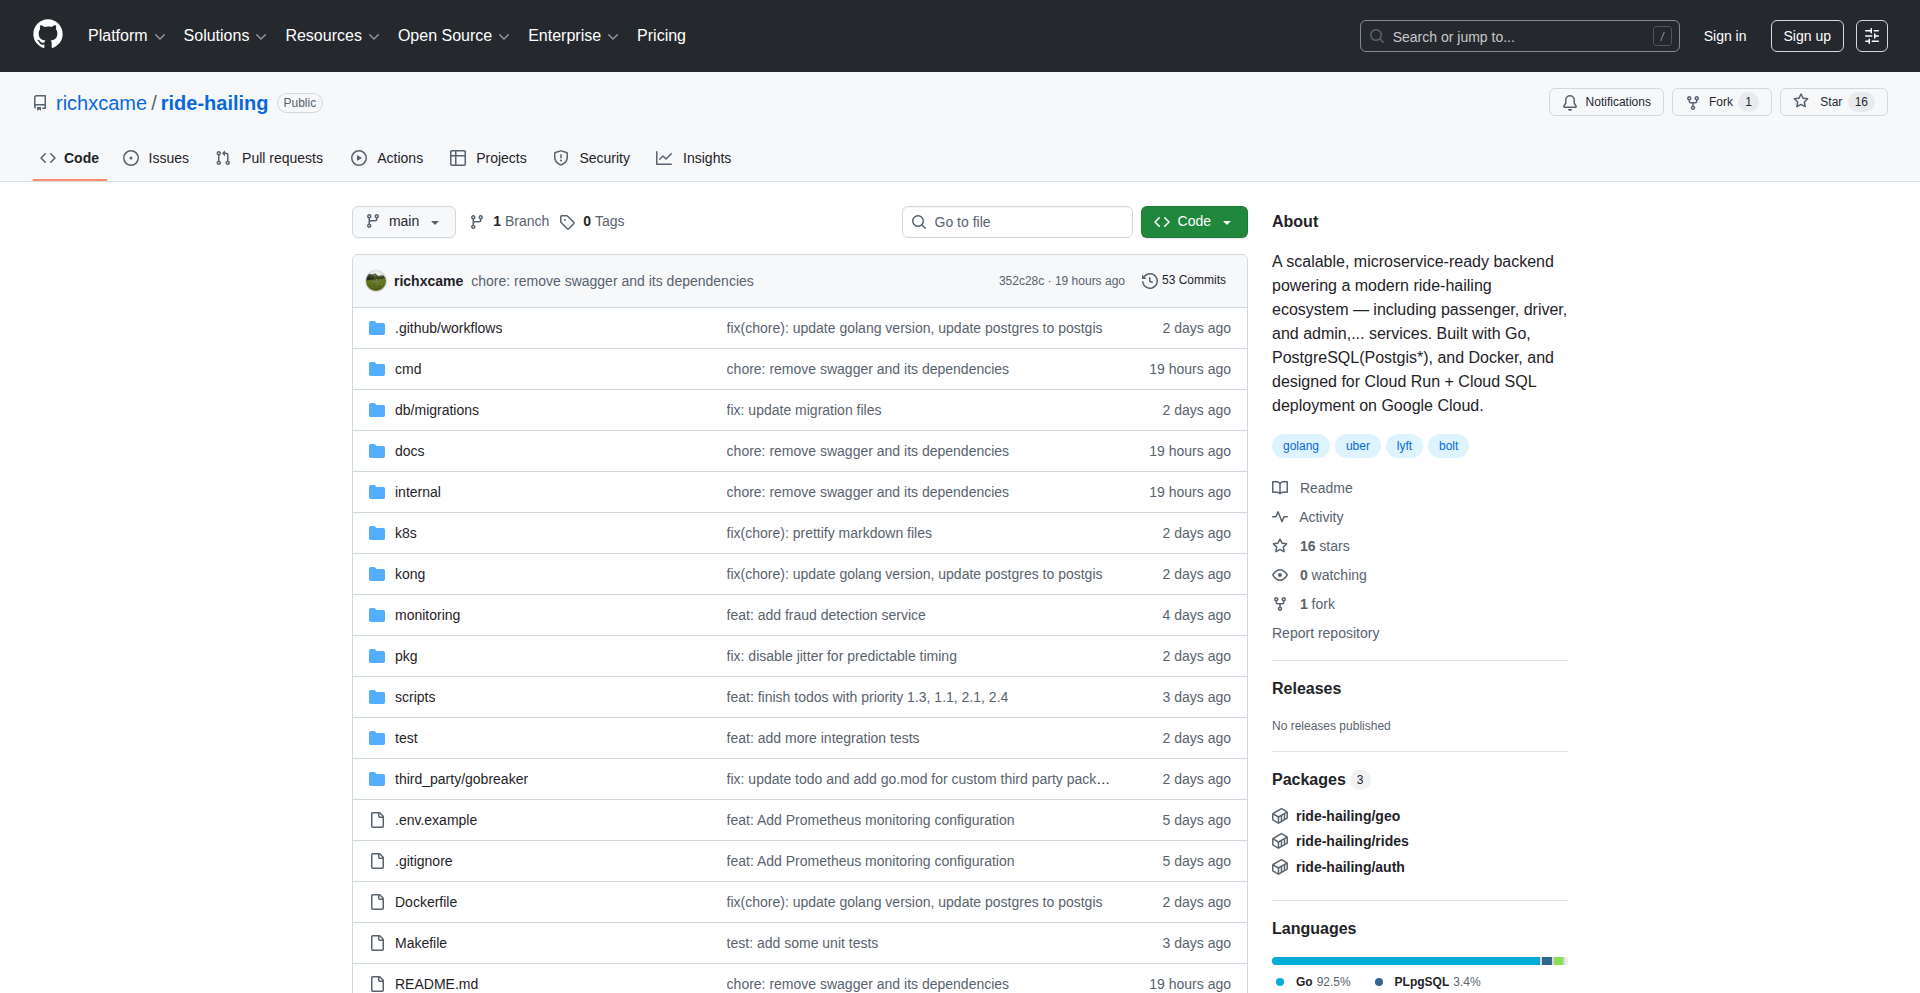The height and width of the screenshot is (993, 1920).
Task: Click the richxcame avatar in commit row
Action: click(376, 281)
